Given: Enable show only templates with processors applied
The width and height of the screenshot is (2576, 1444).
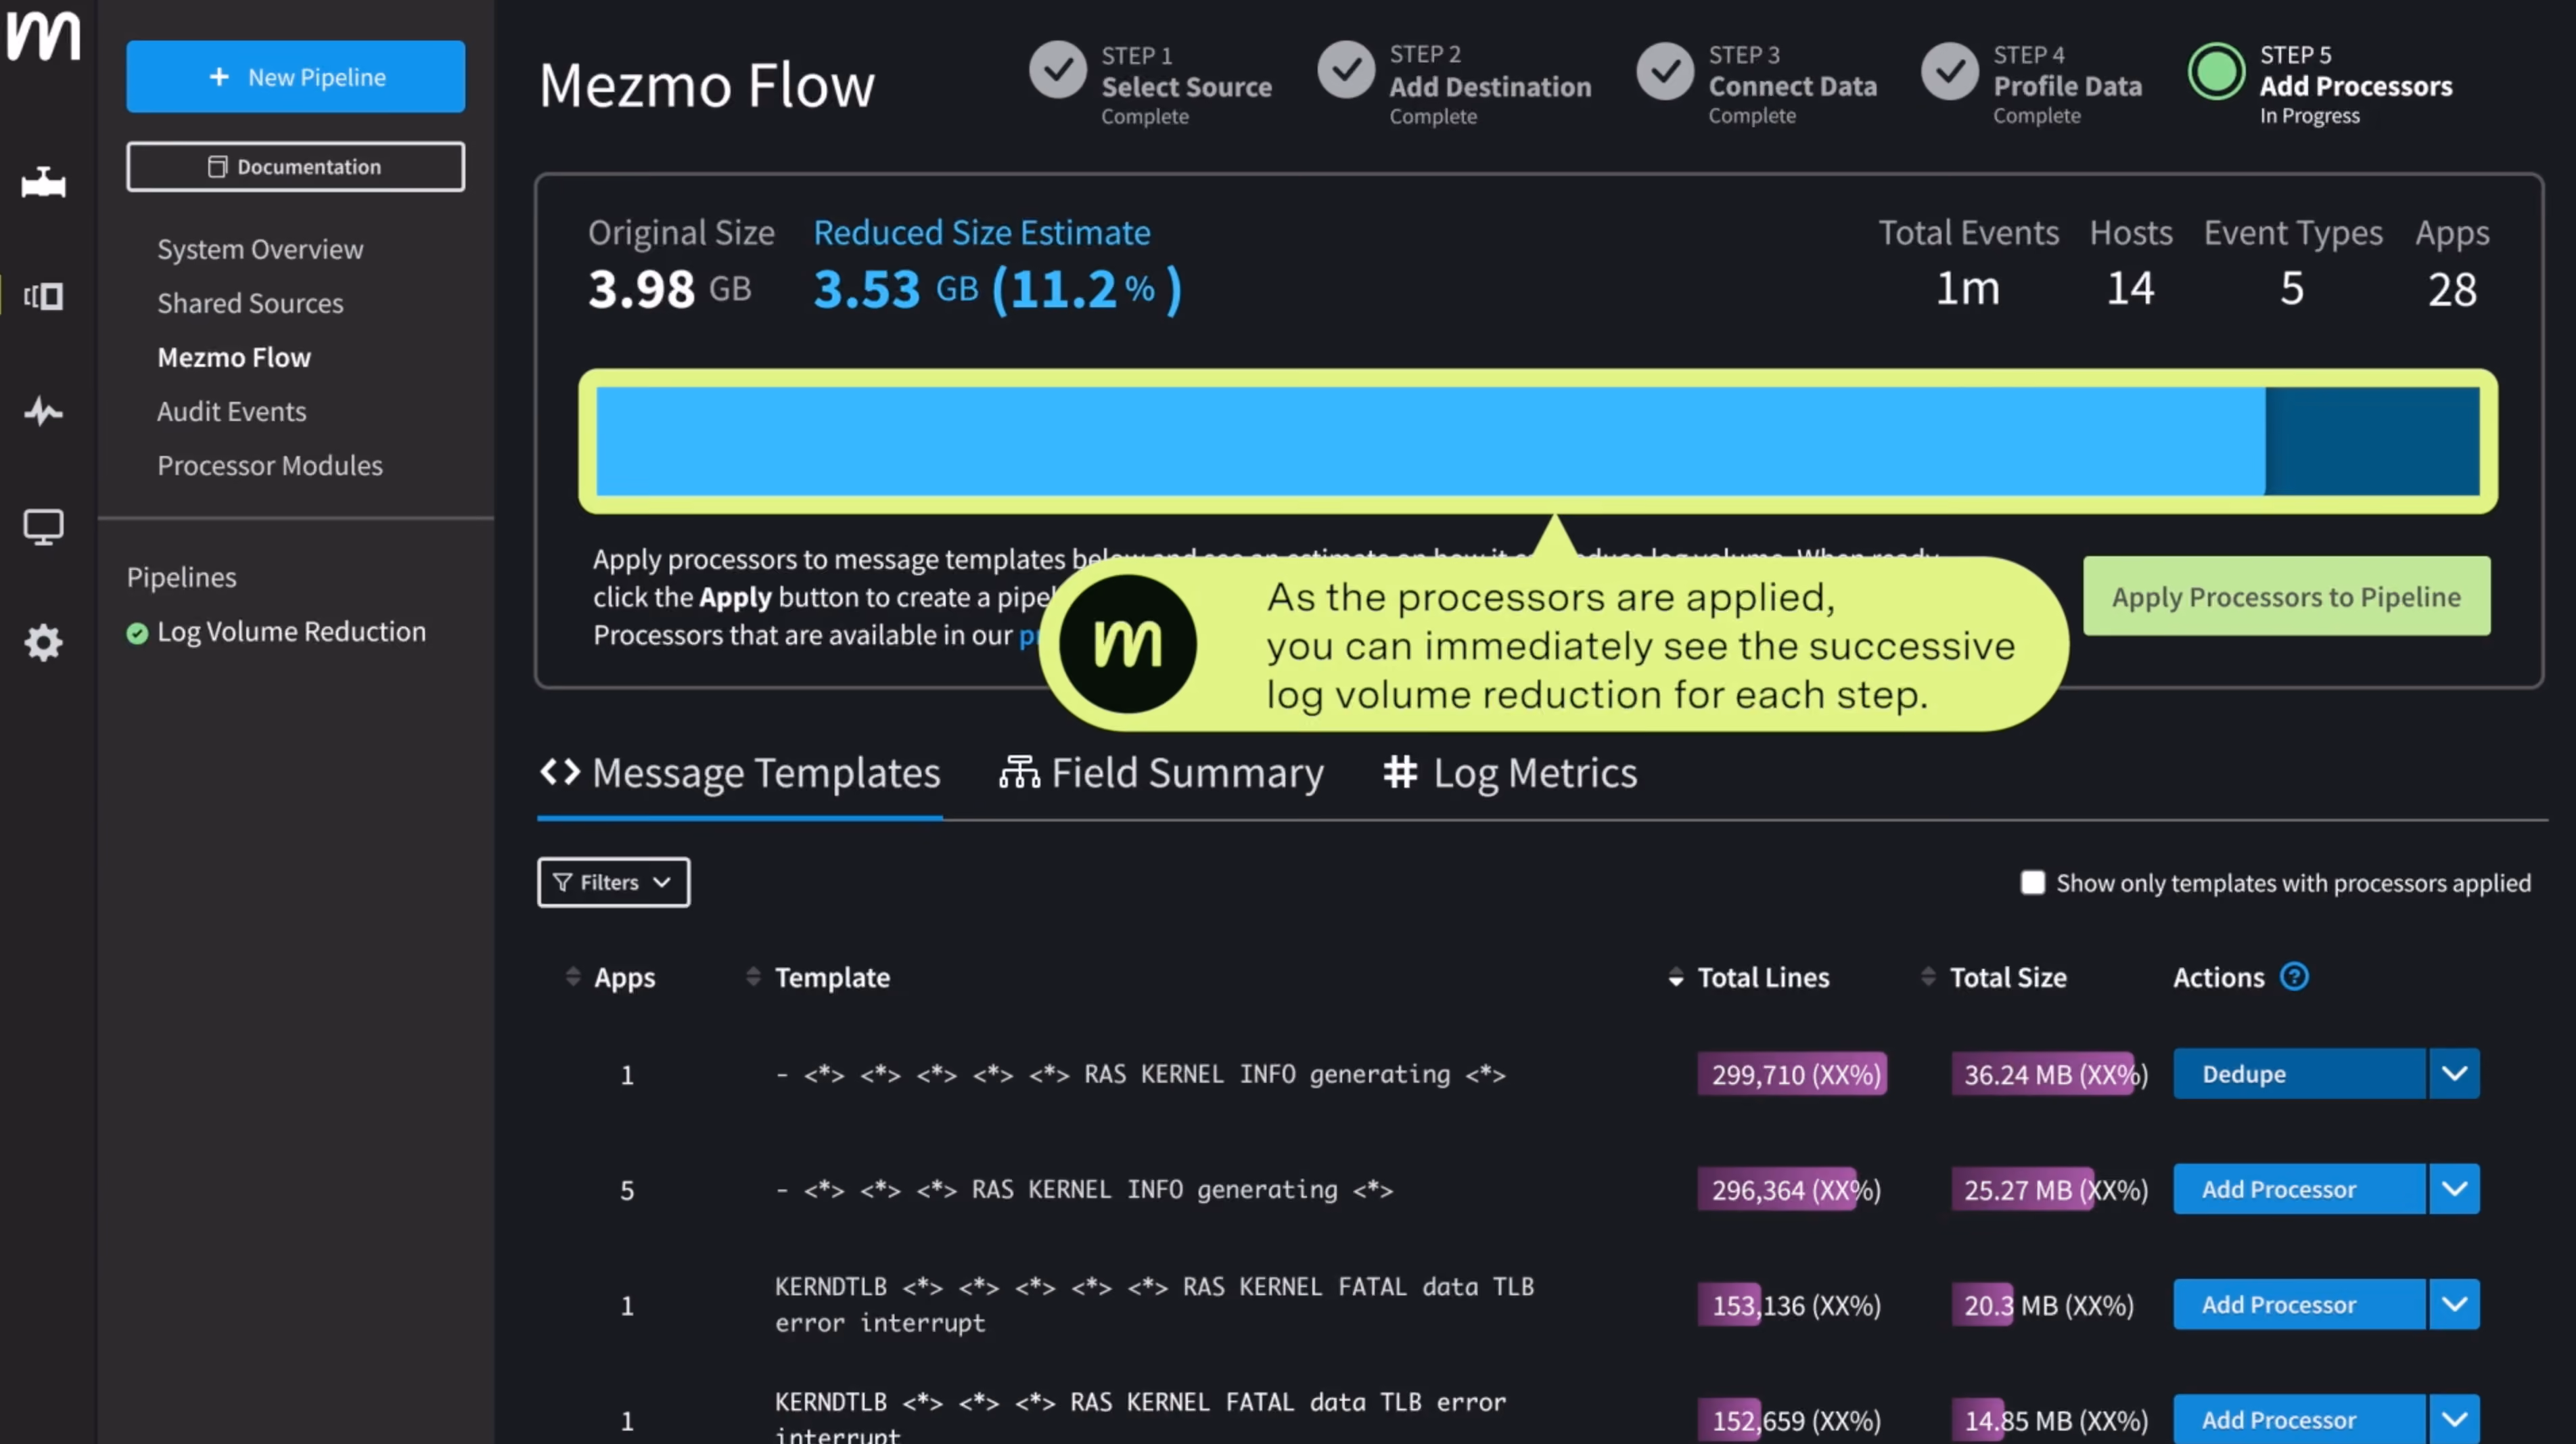Looking at the screenshot, I should 2032,882.
